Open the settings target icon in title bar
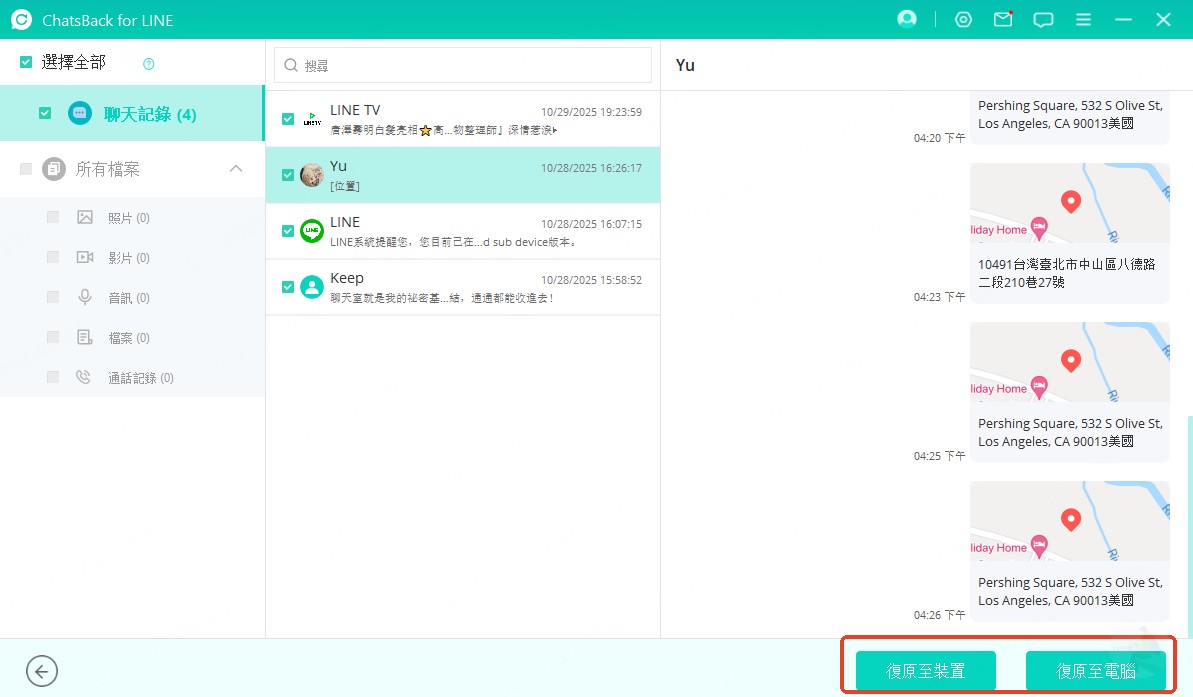This screenshot has height=697, width=1193. point(963,20)
